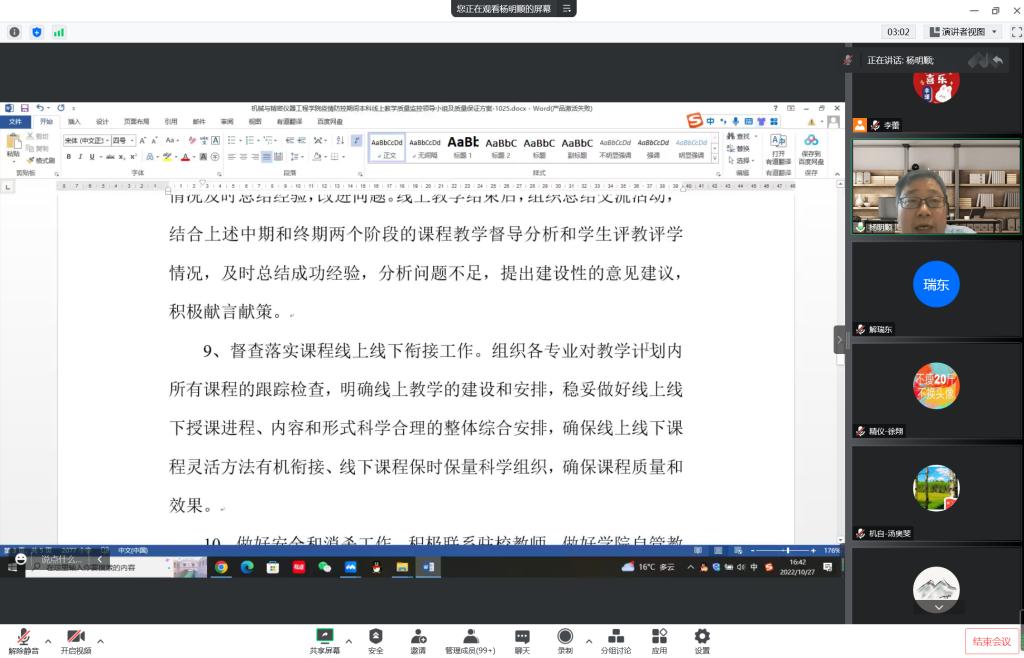
Task: Open 管理成员 participants panel
Action: point(469,639)
